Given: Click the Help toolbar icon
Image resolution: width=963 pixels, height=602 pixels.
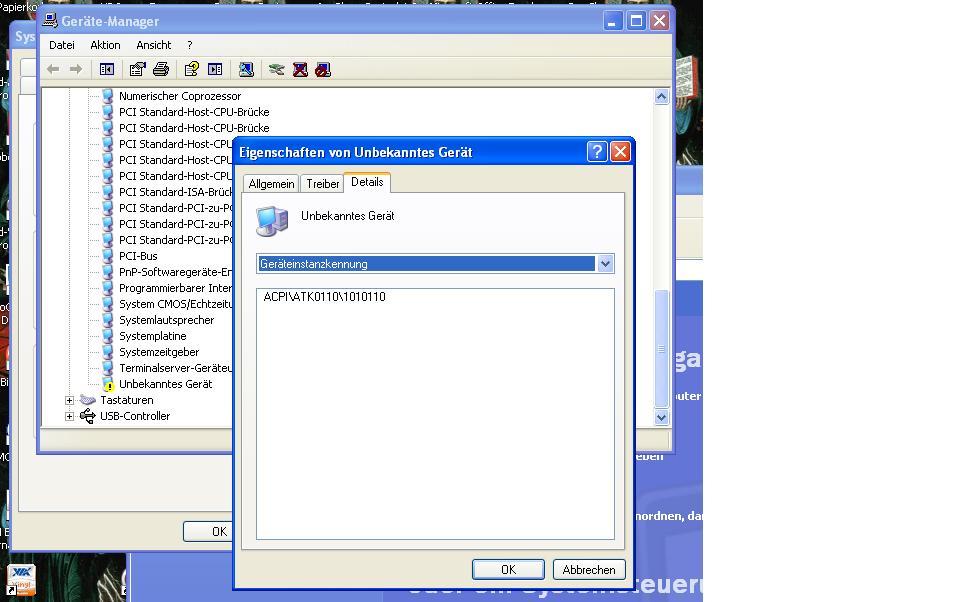Looking at the screenshot, I should click(x=191, y=69).
